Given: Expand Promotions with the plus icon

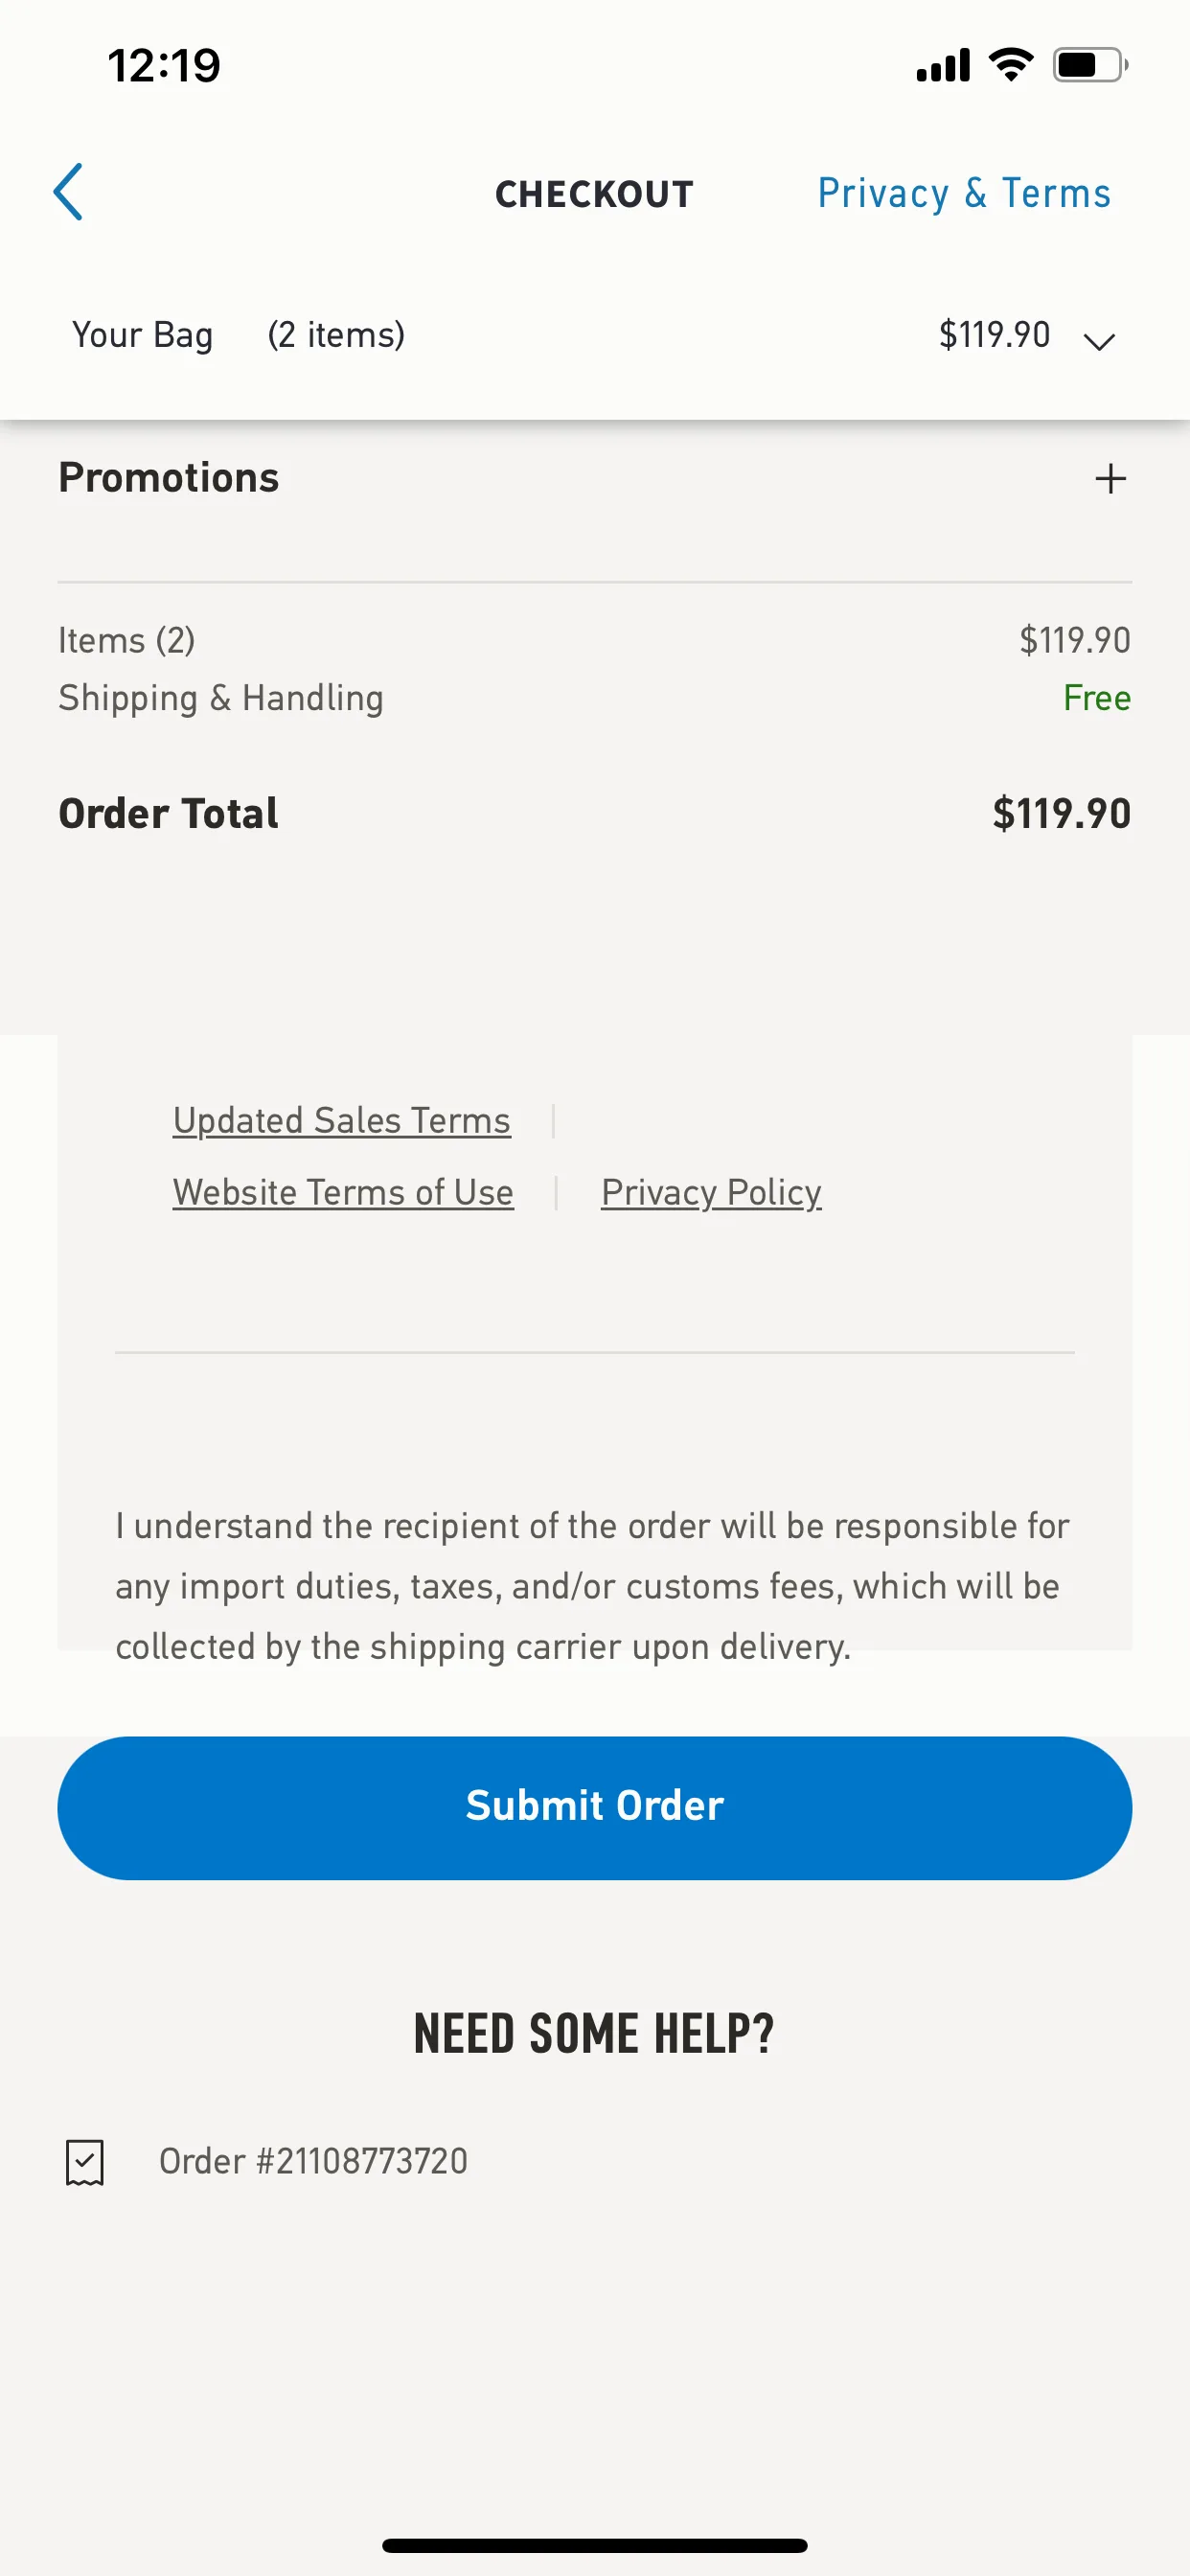Looking at the screenshot, I should point(1110,478).
